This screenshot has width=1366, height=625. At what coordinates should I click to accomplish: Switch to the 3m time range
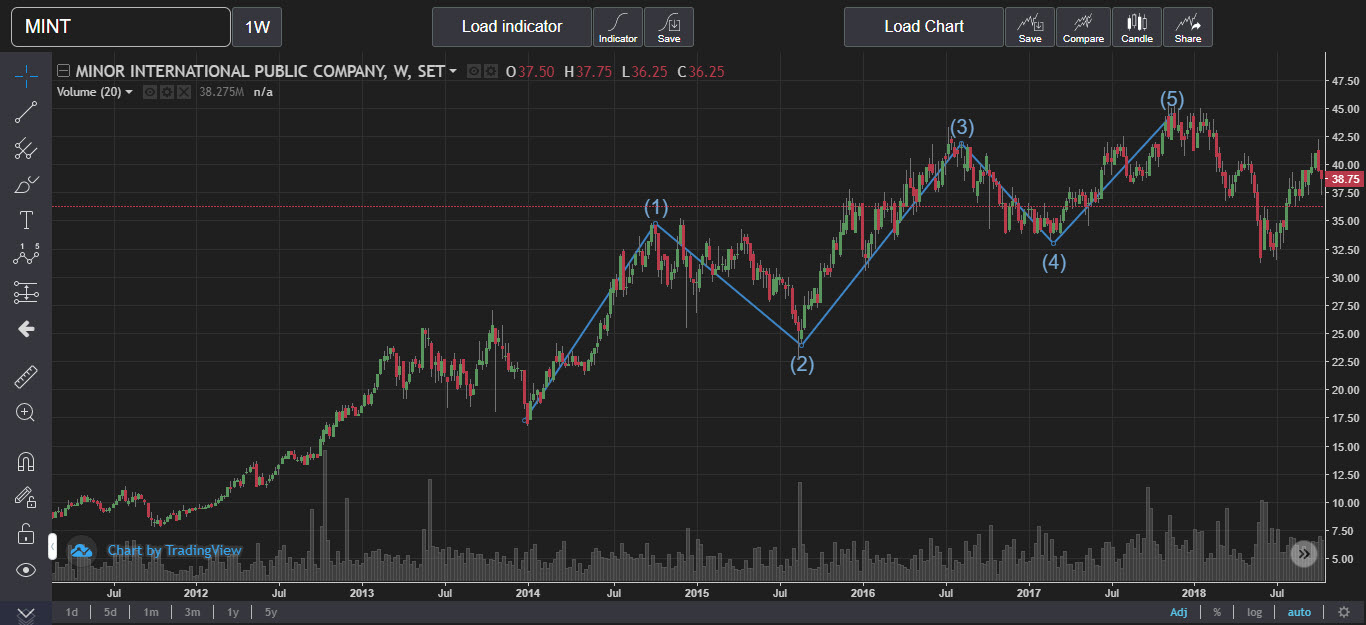192,612
